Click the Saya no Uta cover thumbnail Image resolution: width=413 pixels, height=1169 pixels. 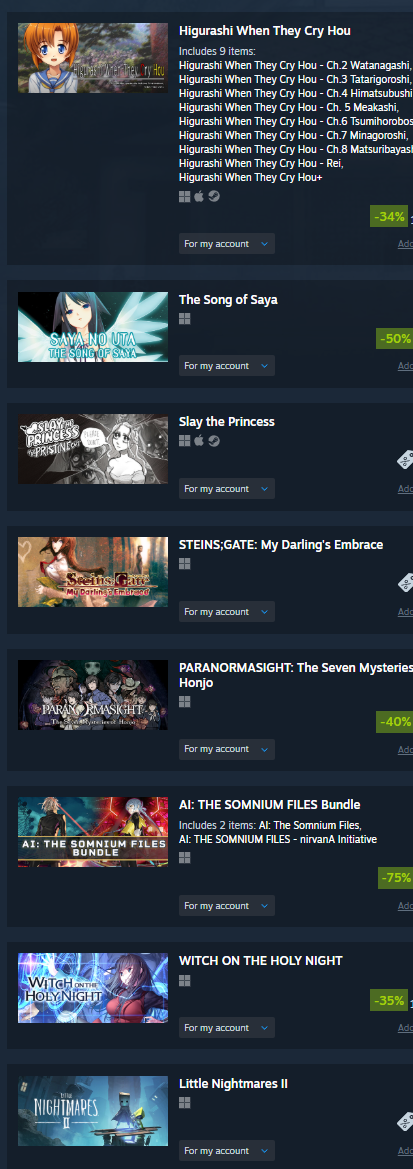tap(93, 327)
